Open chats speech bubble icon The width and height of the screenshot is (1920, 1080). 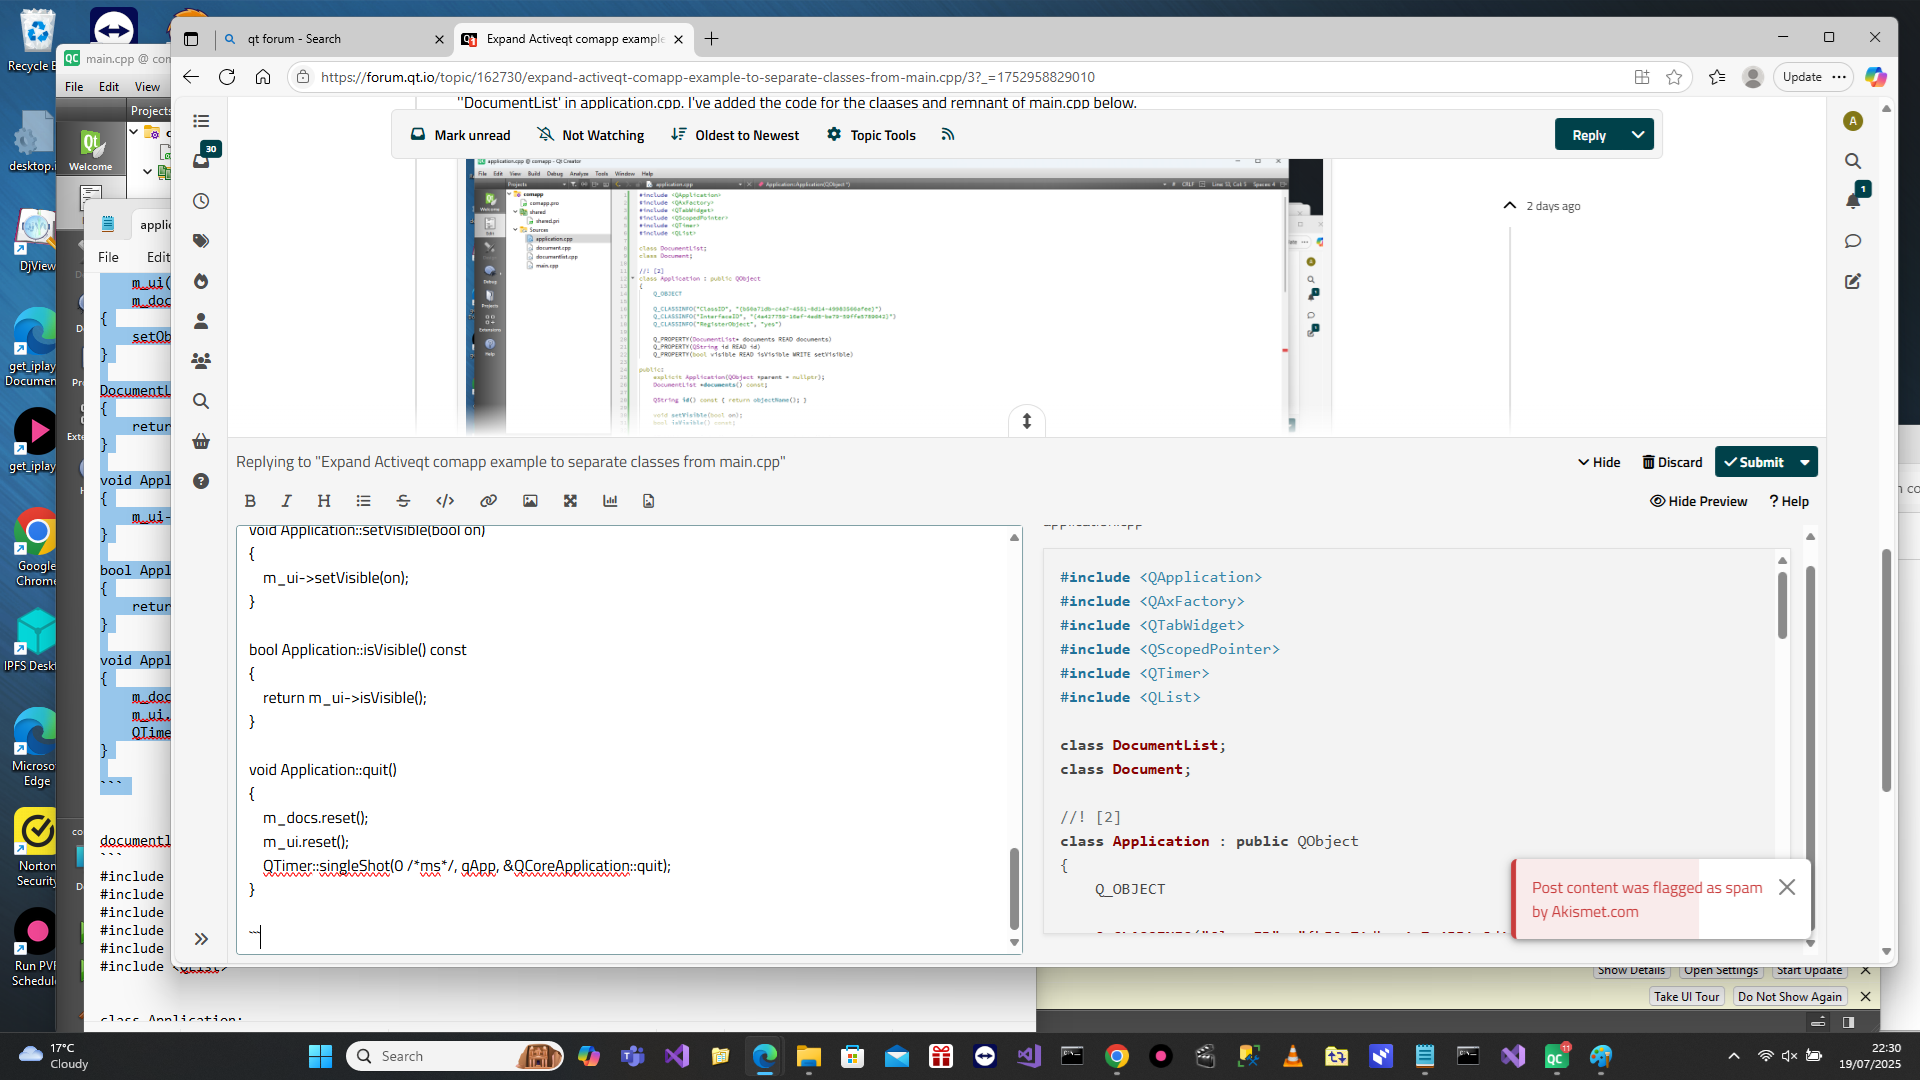(x=1853, y=241)
